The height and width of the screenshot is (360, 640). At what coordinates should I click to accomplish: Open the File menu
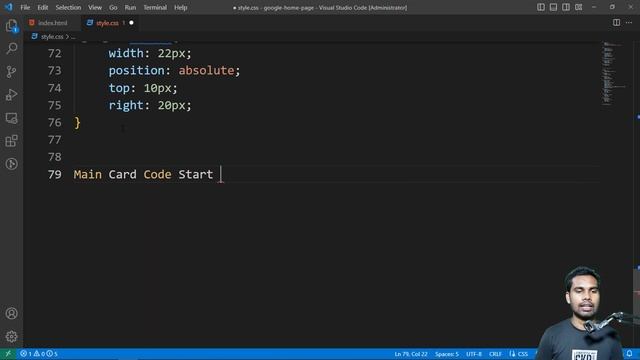tap(25, 7)
